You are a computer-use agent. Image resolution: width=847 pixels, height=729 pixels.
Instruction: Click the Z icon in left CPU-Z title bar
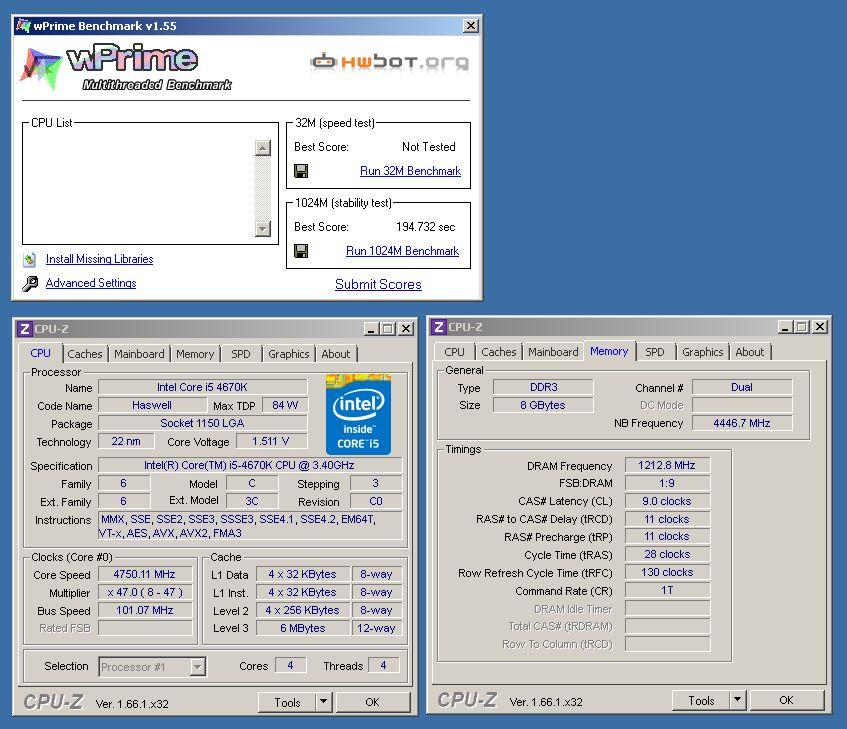point(24,329)
